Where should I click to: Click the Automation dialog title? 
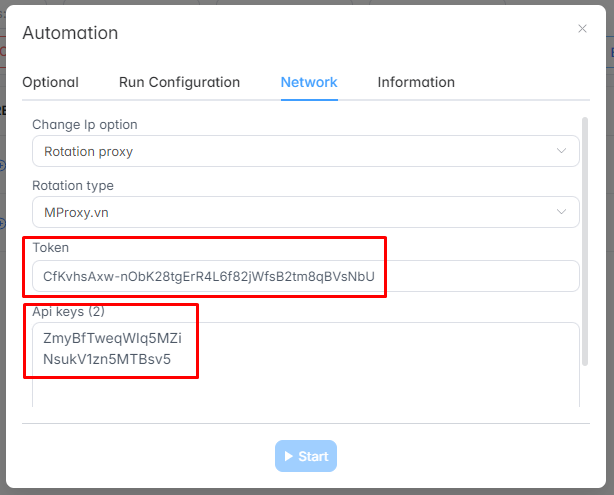pyautogui.click(x=70, y=33)
